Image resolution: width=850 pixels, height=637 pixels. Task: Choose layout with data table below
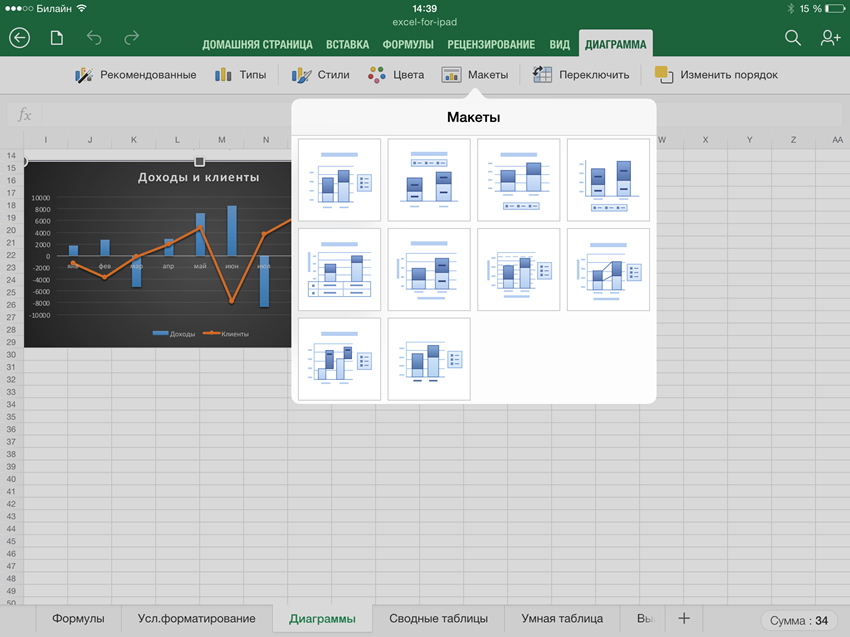[x=339, y=269]
